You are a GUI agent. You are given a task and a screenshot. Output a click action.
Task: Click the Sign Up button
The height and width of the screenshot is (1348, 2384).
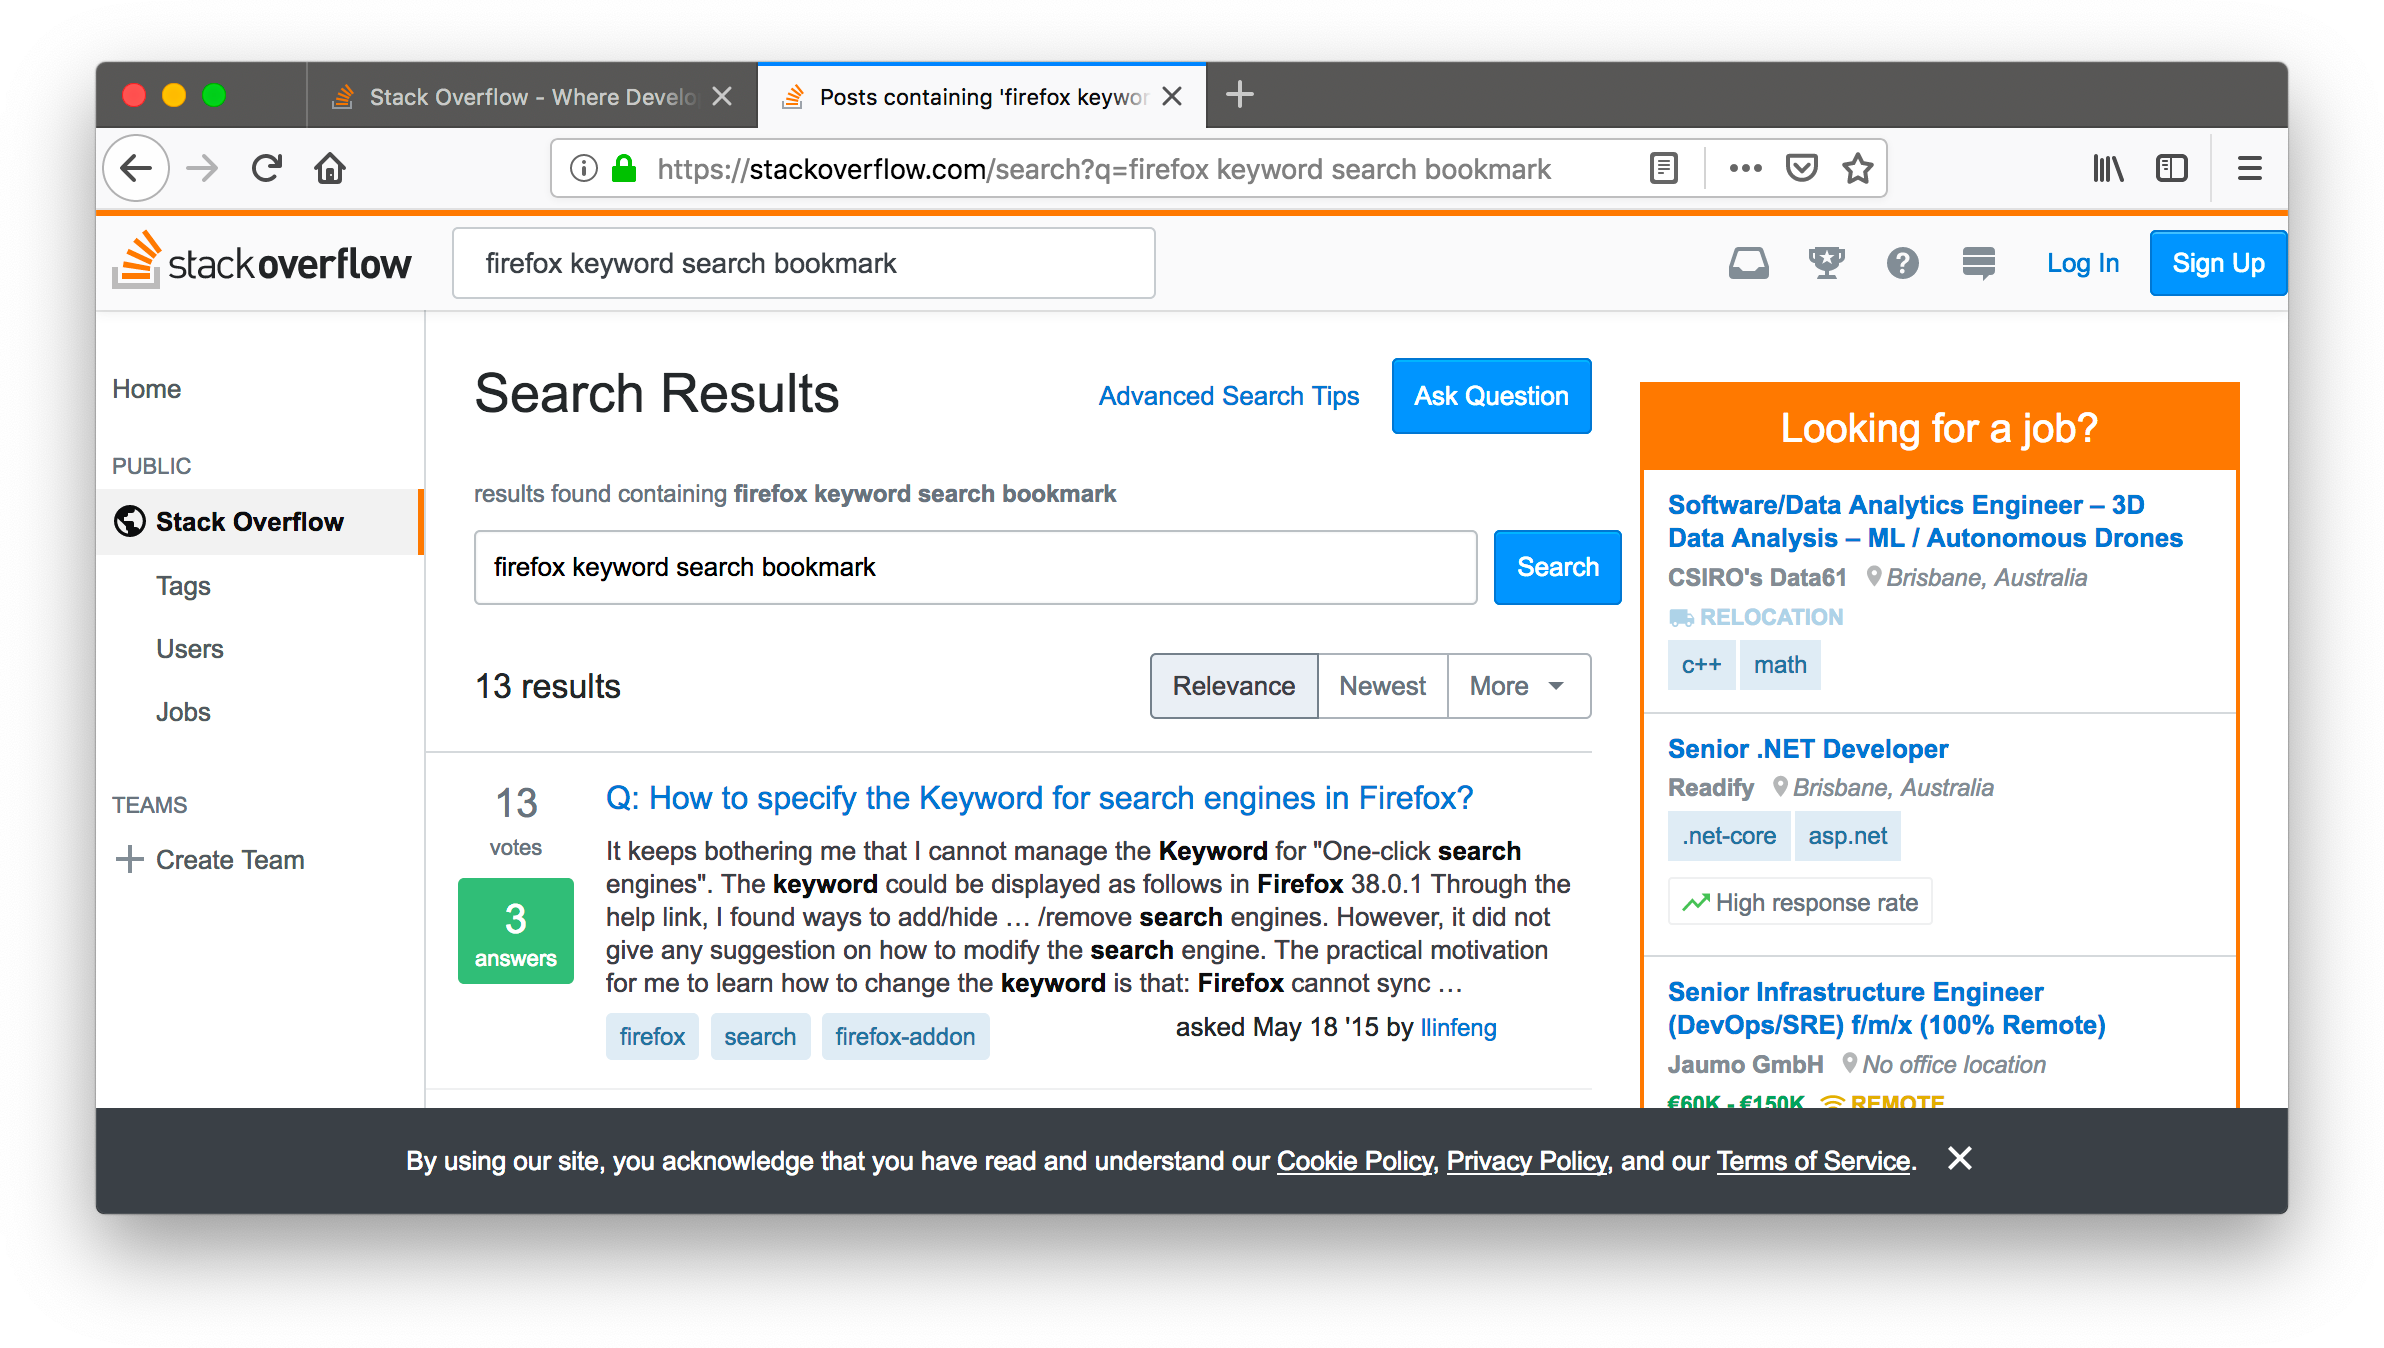pos(2218,263)
